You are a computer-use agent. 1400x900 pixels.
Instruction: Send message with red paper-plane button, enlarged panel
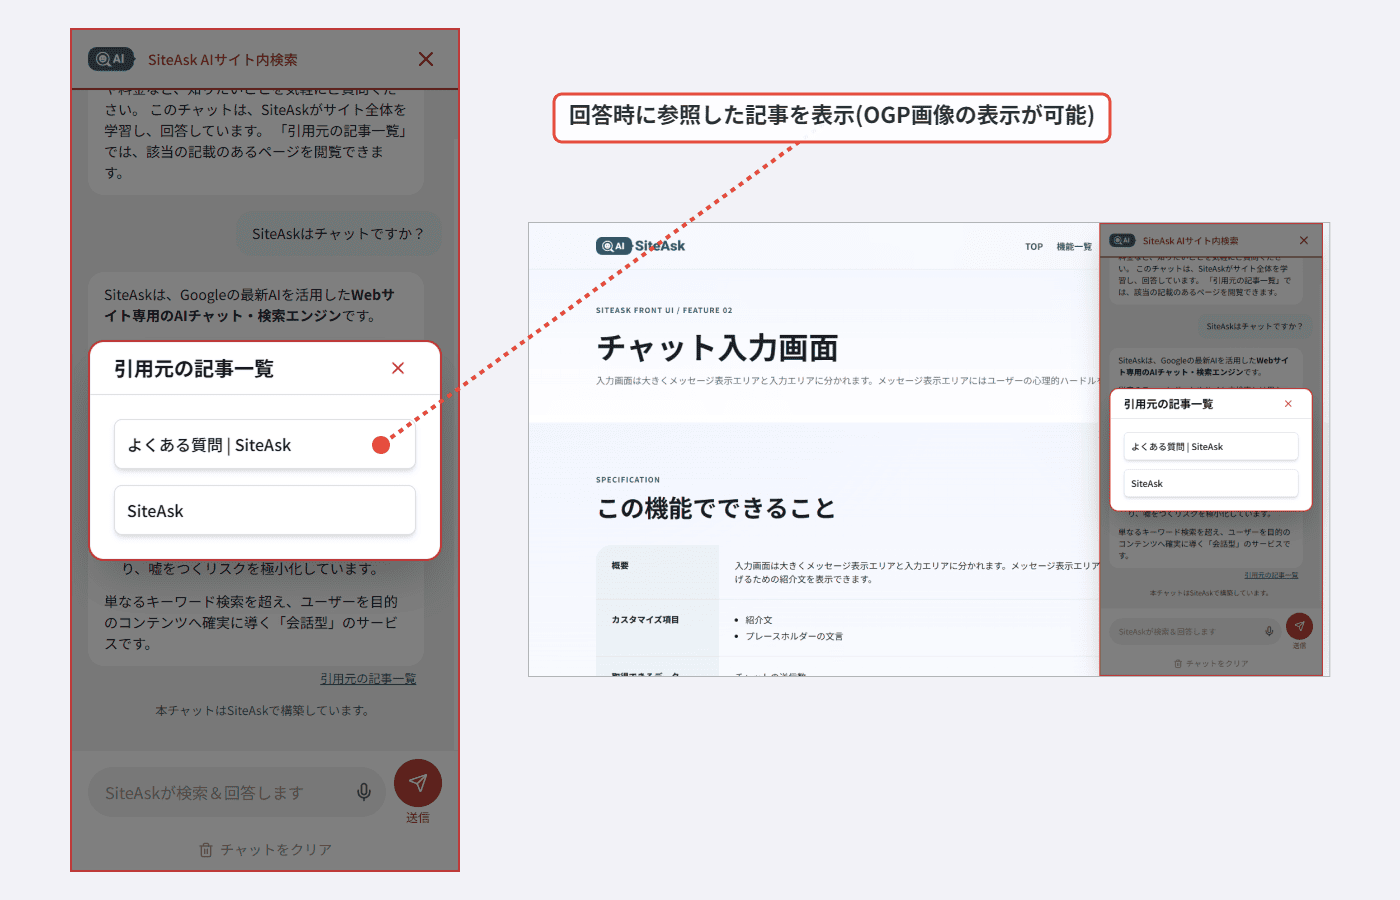[x=418, y=783]
